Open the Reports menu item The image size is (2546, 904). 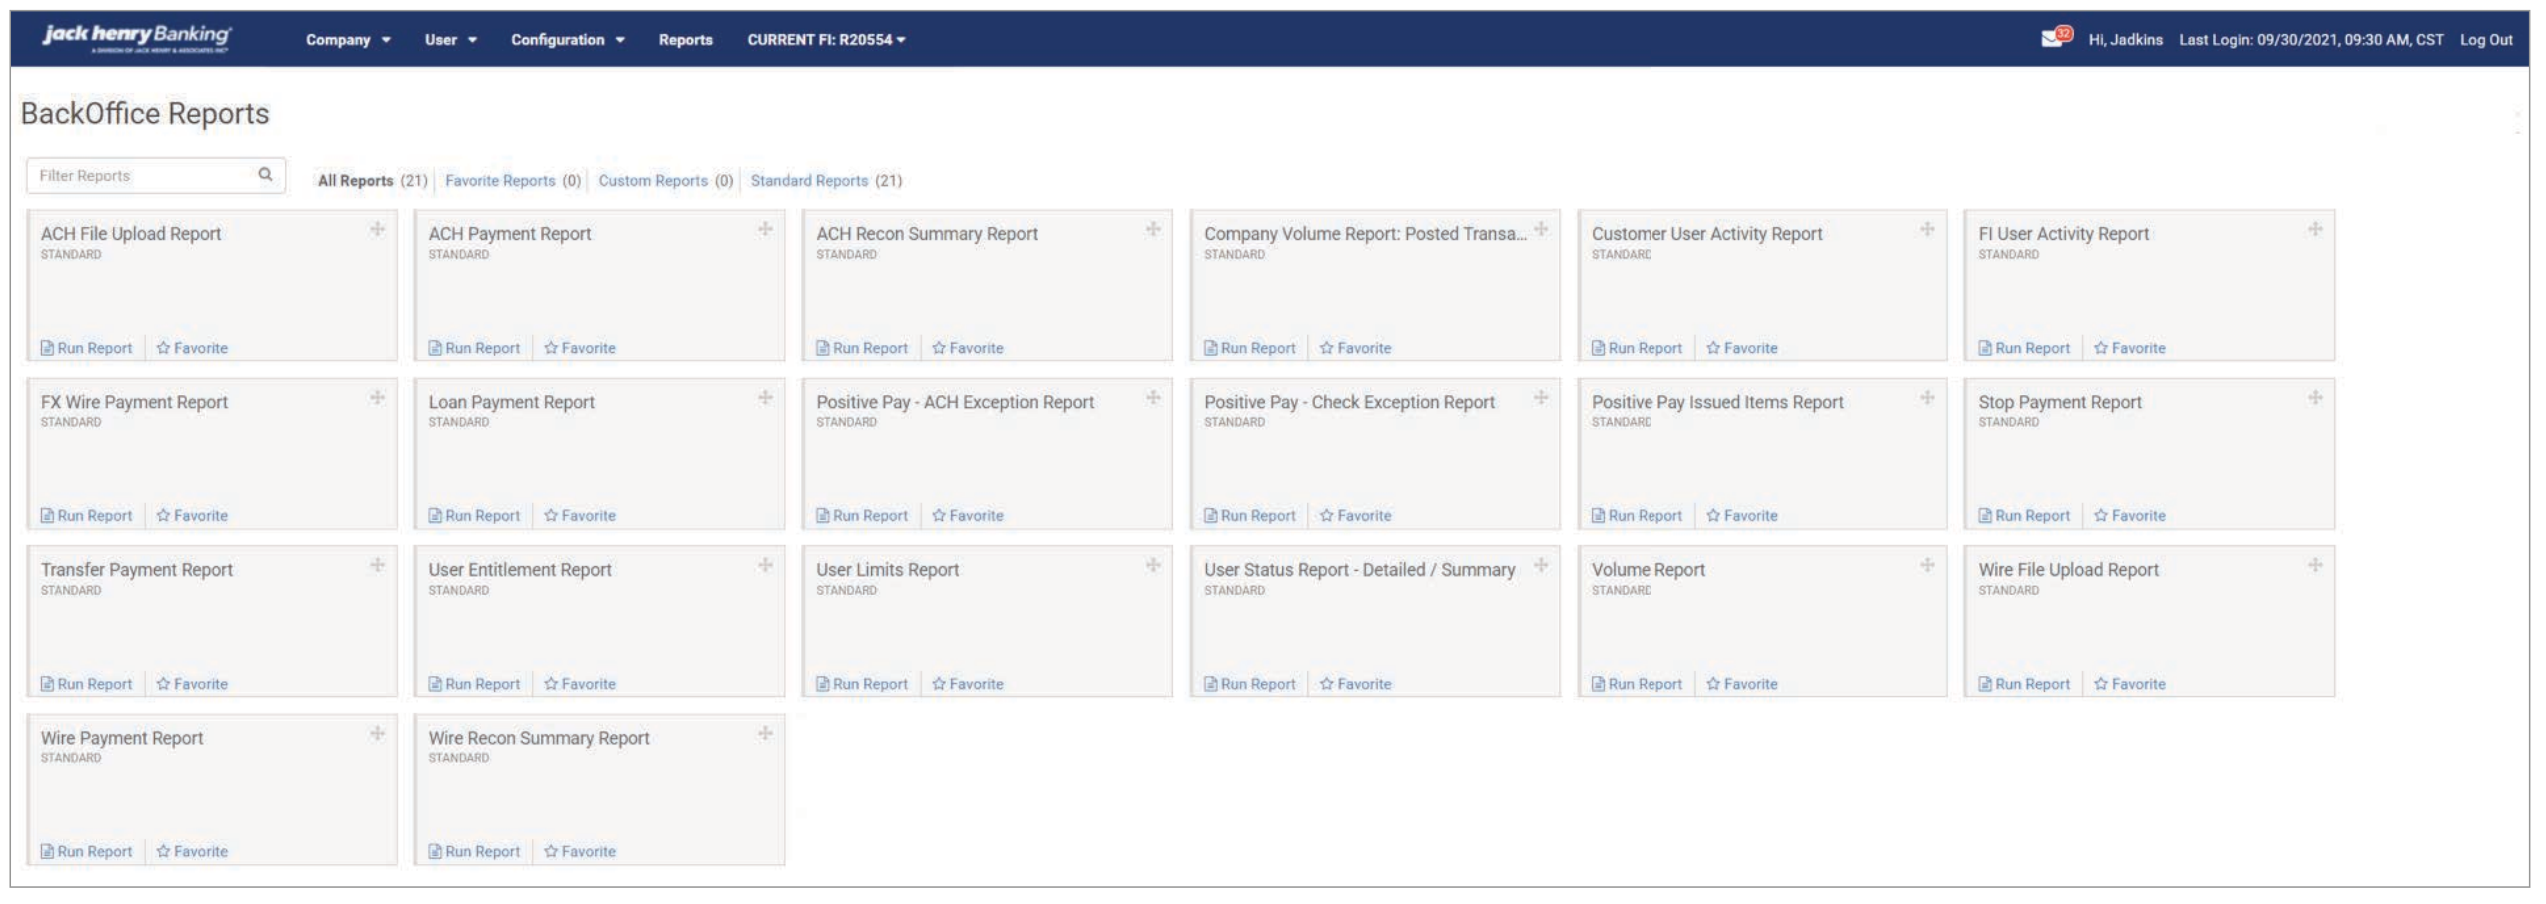(x=685, y=40)
